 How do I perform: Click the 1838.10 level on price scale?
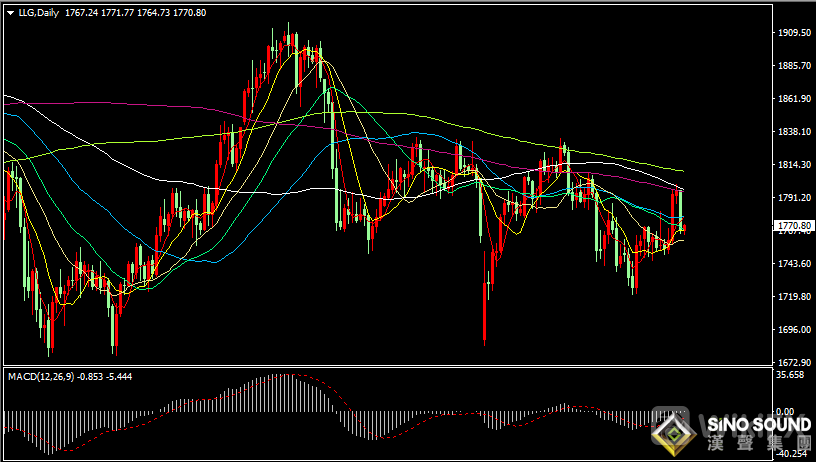tap(795, 132)
